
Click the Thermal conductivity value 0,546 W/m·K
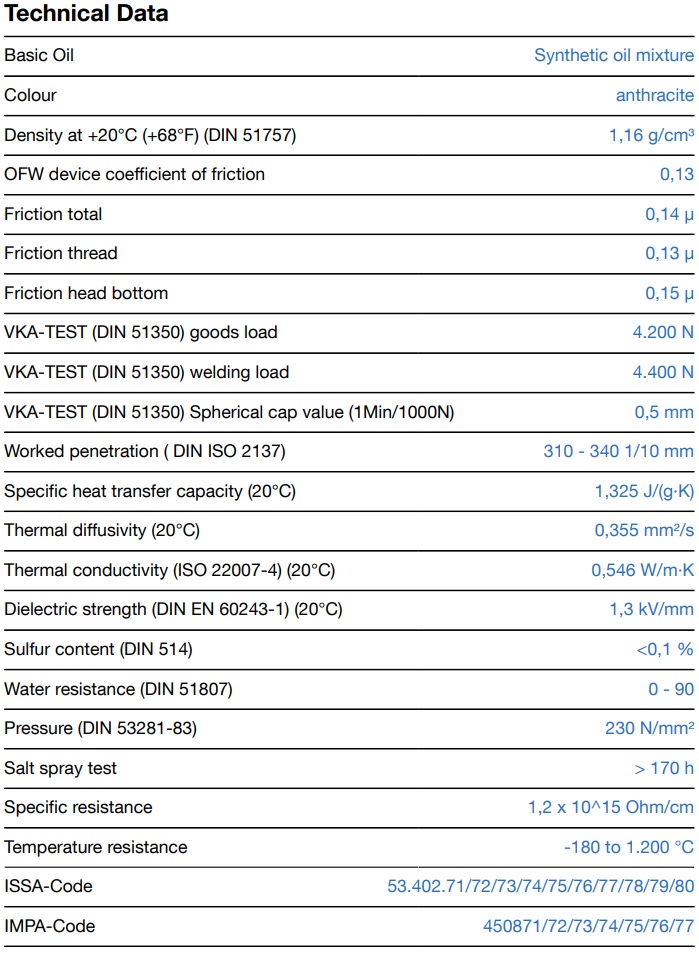point(642,571)
